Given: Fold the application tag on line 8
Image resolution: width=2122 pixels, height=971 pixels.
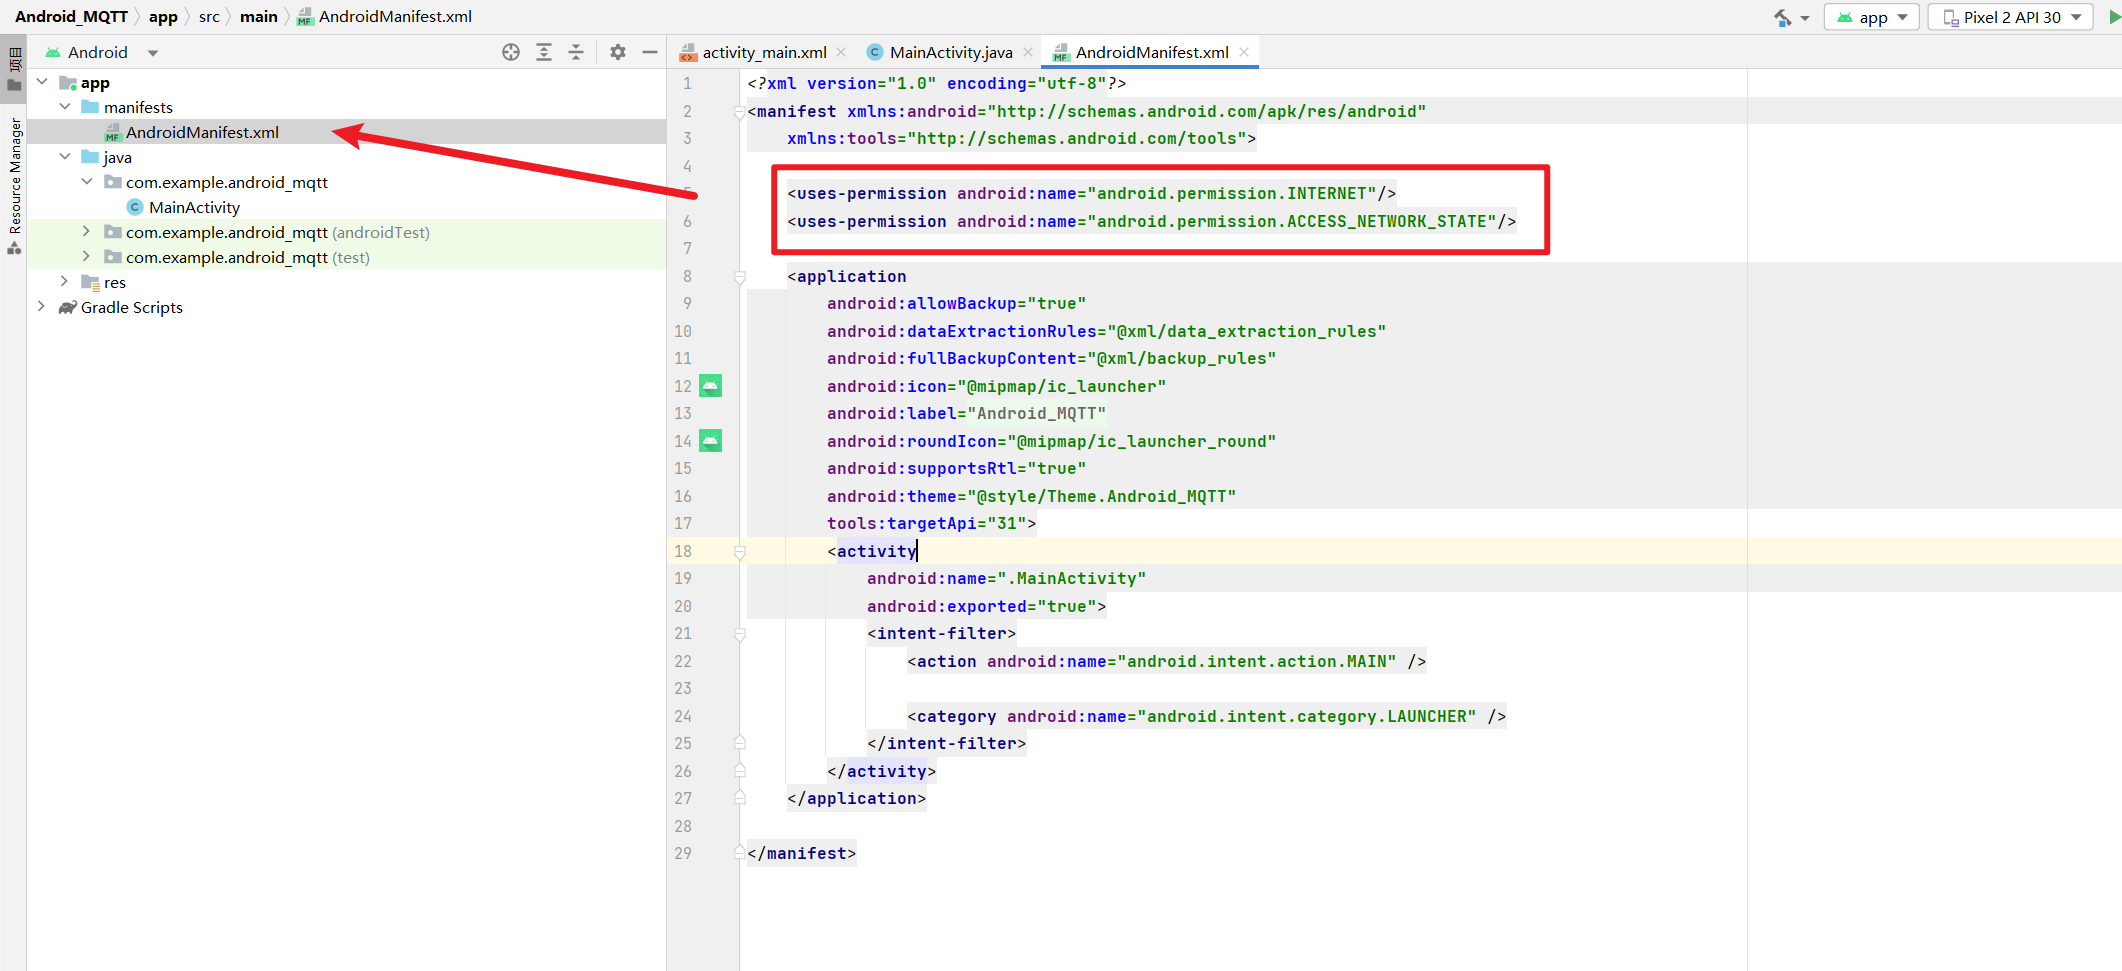Looking at the screenshot, I should tap(740, 277).
